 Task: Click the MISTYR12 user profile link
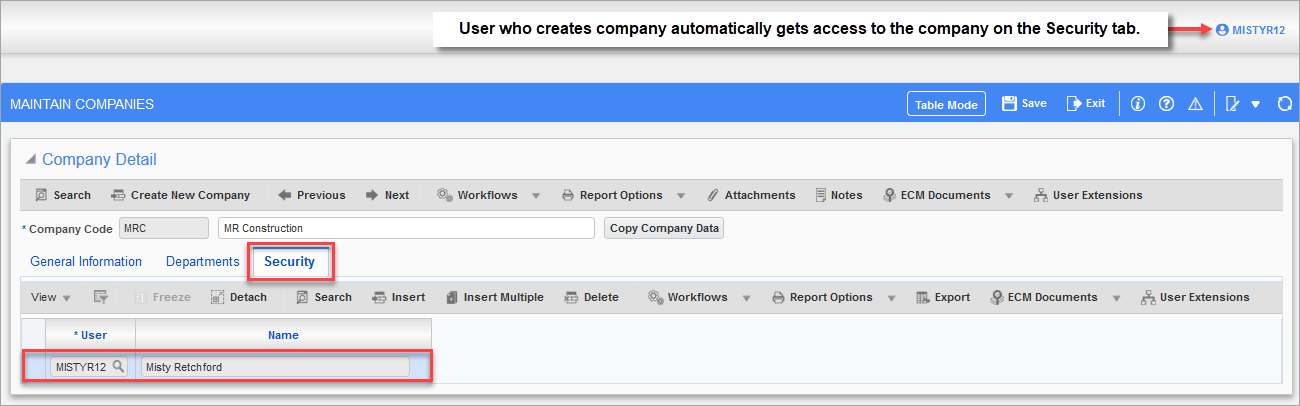pyautogui.click(x=1251, y=31)
